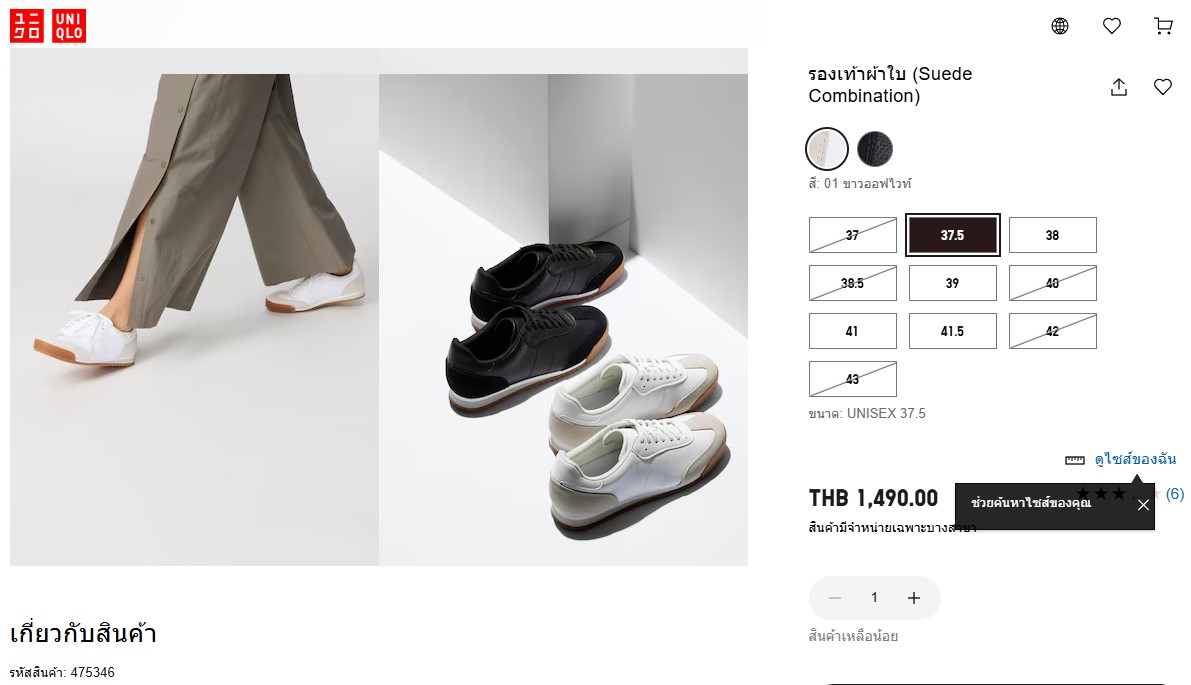This screenshot has width=1191, height=685.
Task: Close the size helper tooltip
Action: point(1143,505)
